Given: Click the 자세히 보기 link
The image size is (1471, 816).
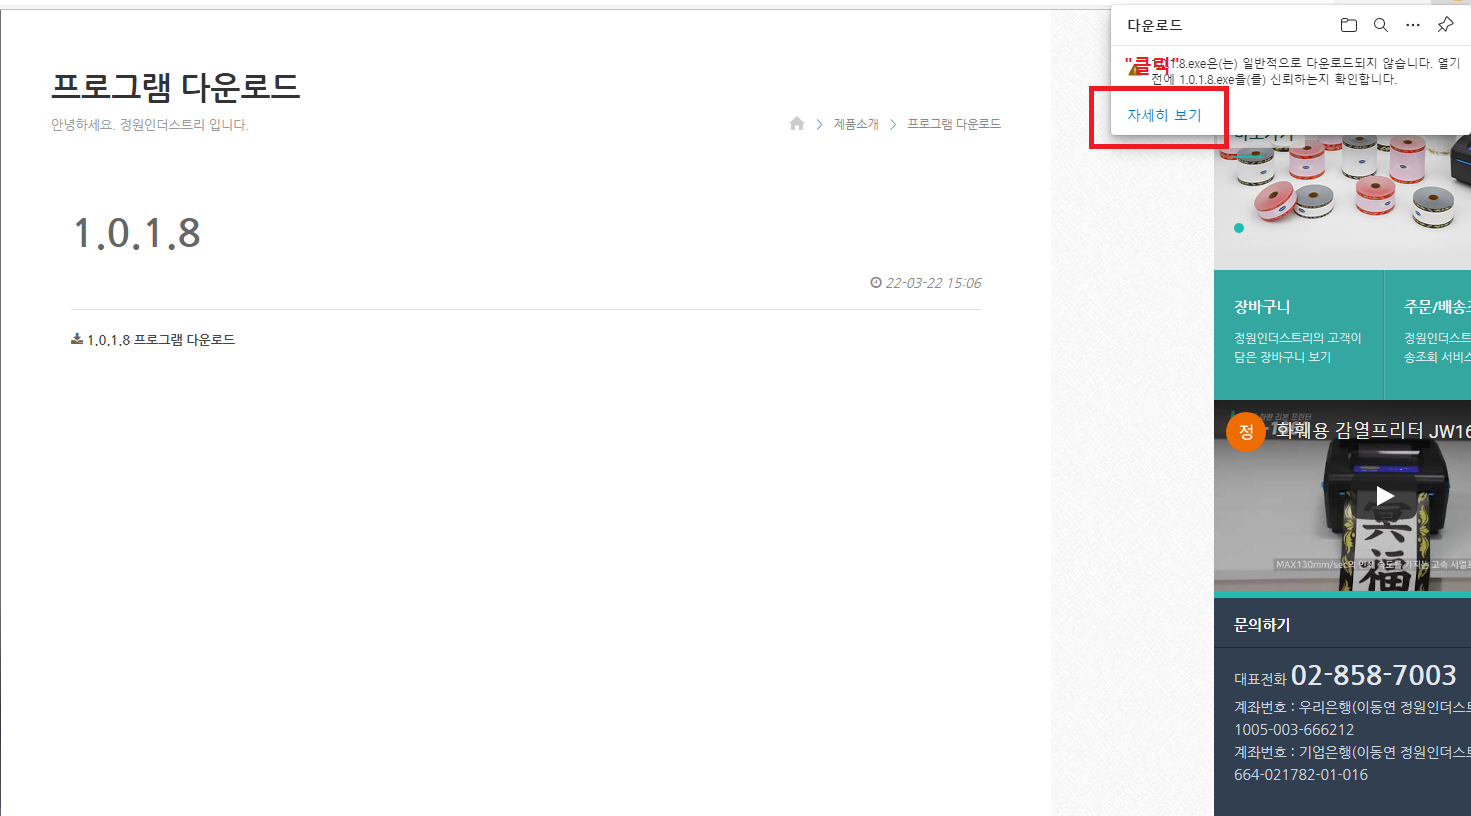Looking at the screenshot, I should [1164, 115].
